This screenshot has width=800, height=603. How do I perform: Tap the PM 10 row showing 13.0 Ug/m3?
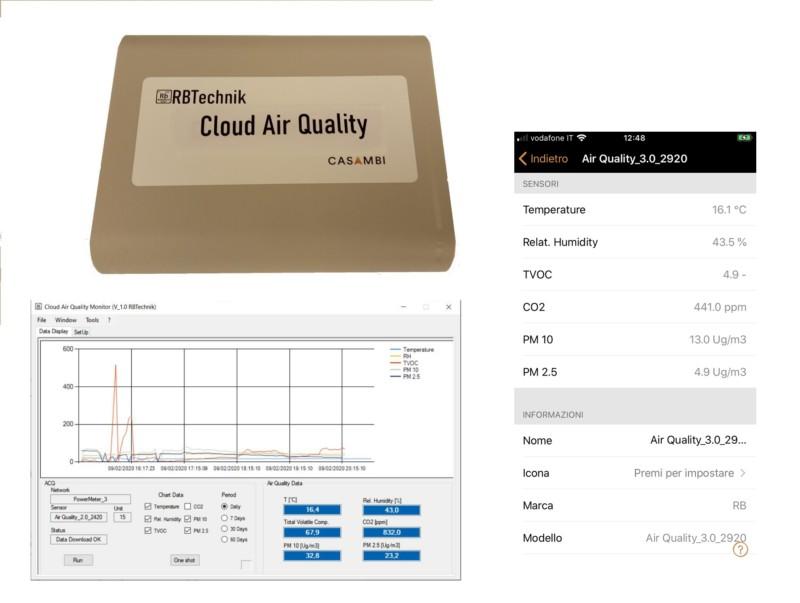pos(635,340)
